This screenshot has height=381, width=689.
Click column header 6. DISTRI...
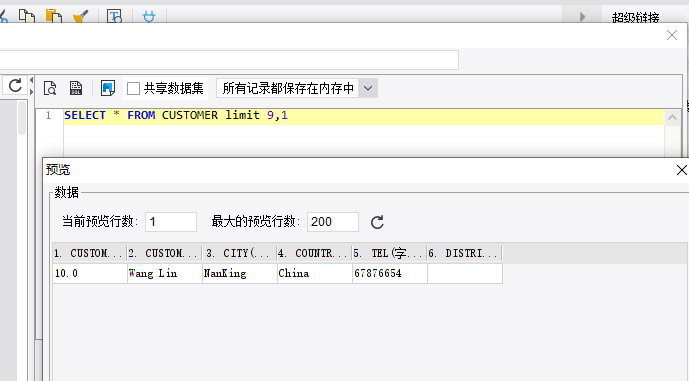point(464,253)
